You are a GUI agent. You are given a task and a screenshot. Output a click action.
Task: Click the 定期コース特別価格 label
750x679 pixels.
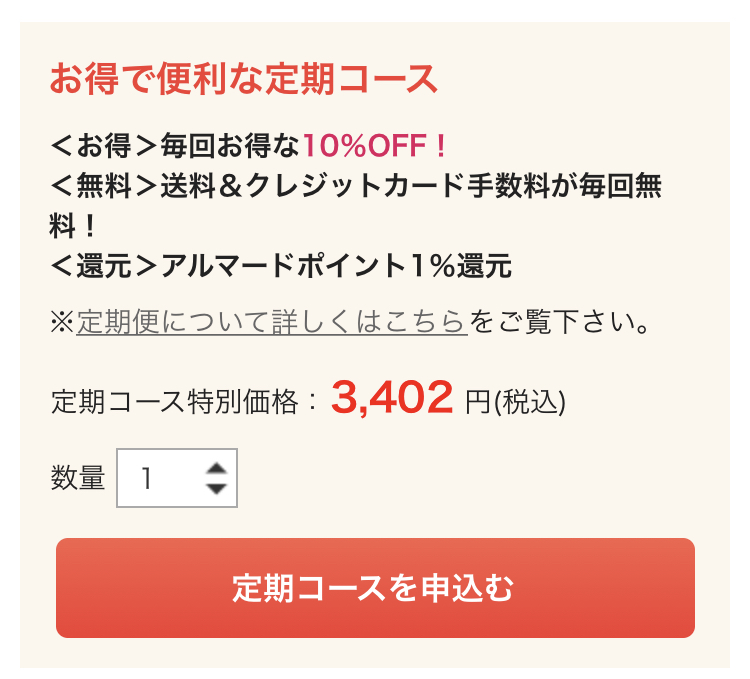pos(175,402)
